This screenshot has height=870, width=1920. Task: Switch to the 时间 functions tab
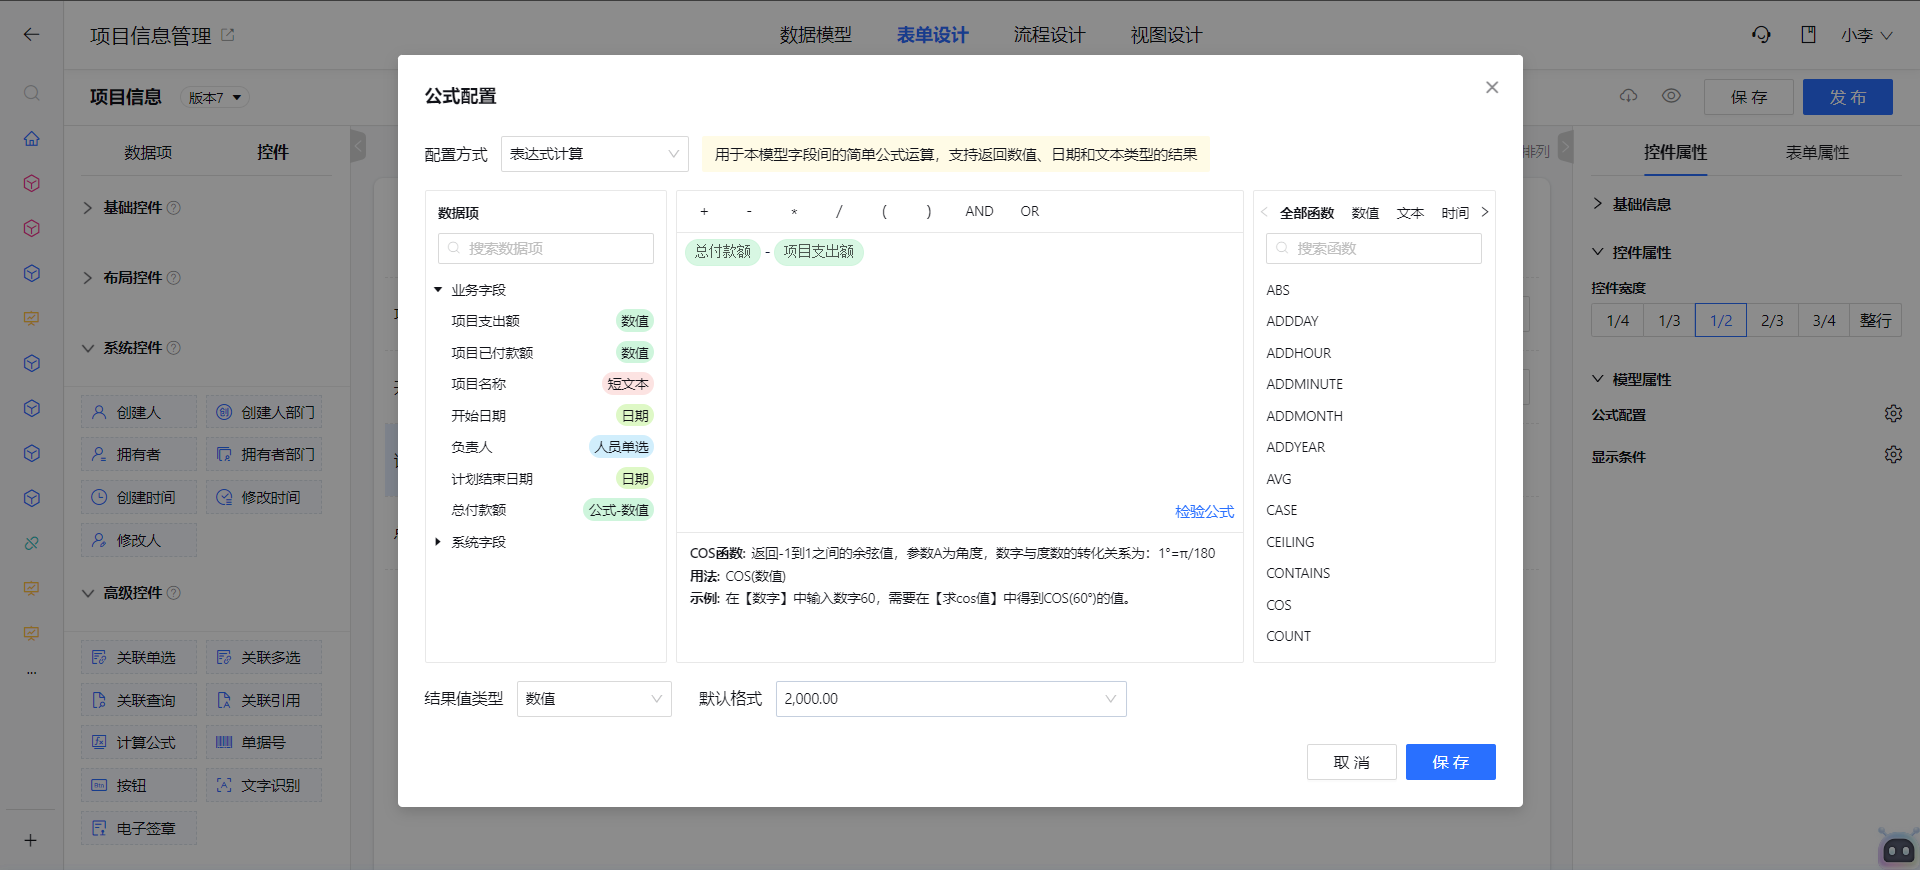(1455, 213)
